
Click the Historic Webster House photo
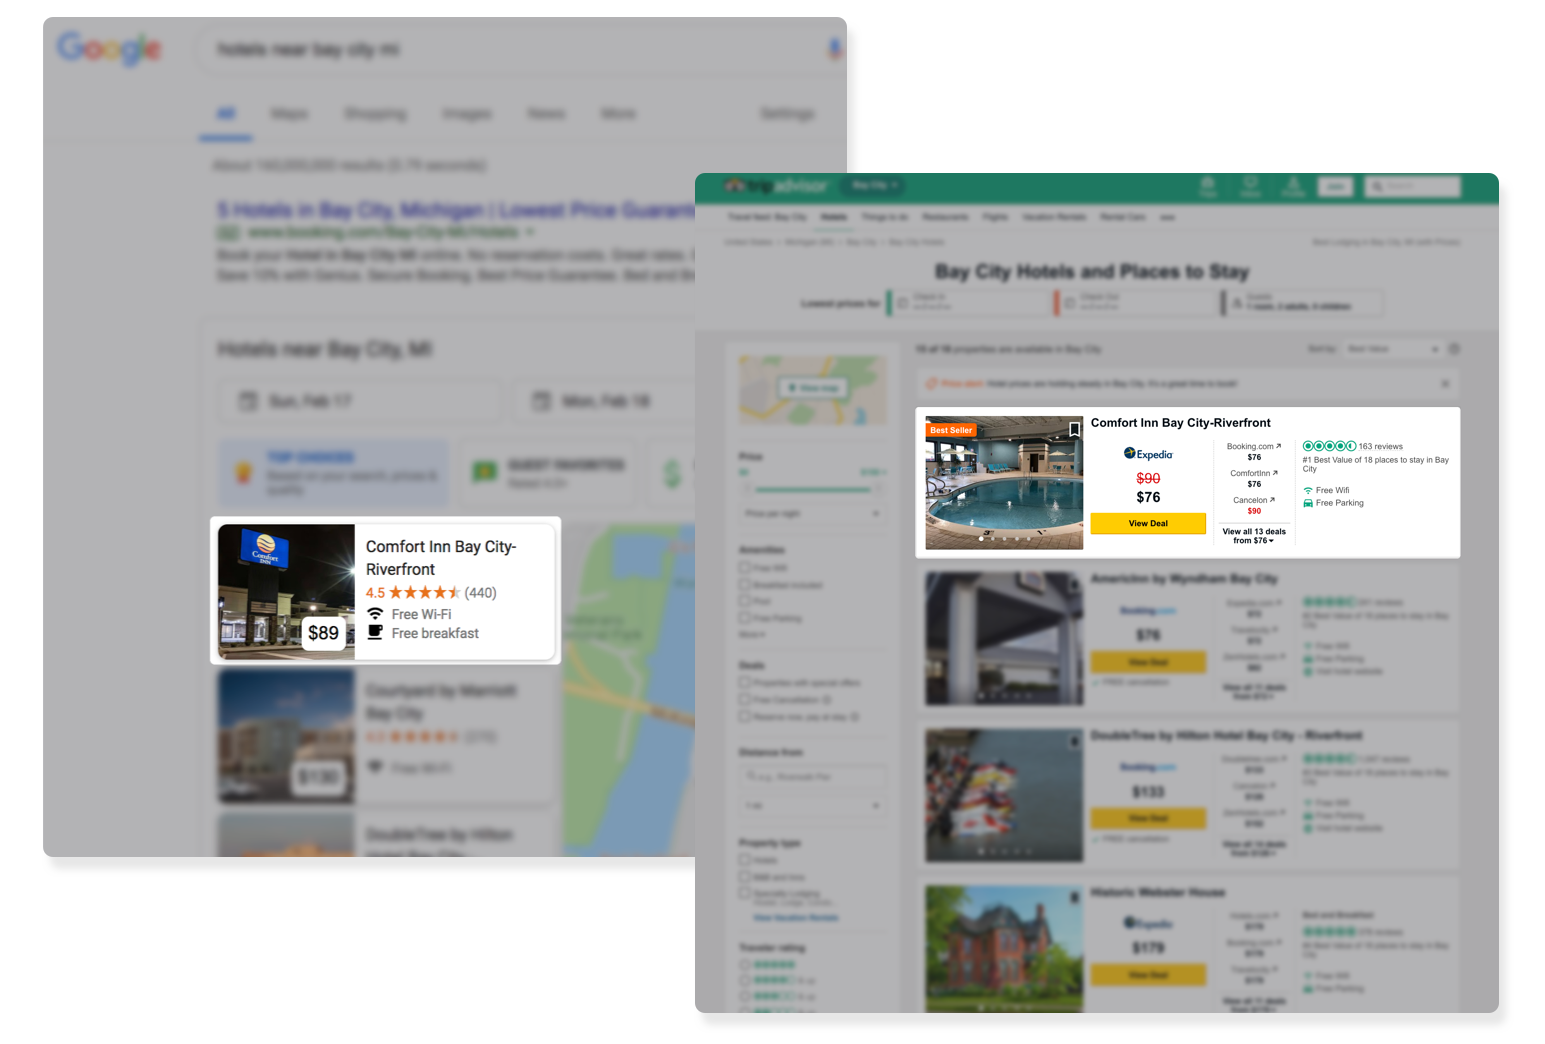(1004, 948)
